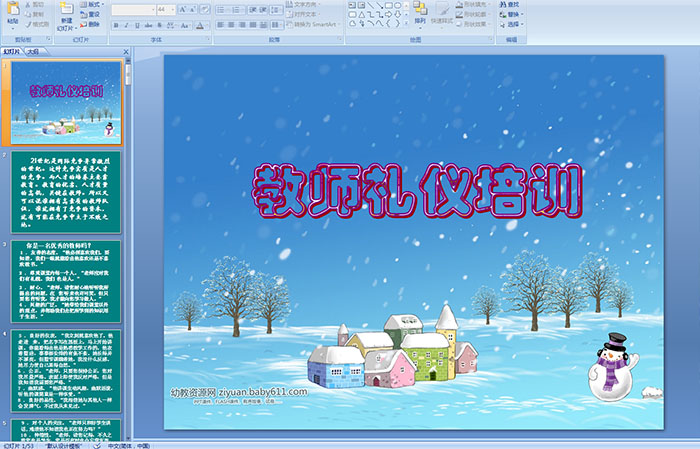Open the 快速样式 quick styles gallery
The image size is (700, 449).
coord(442,13)
